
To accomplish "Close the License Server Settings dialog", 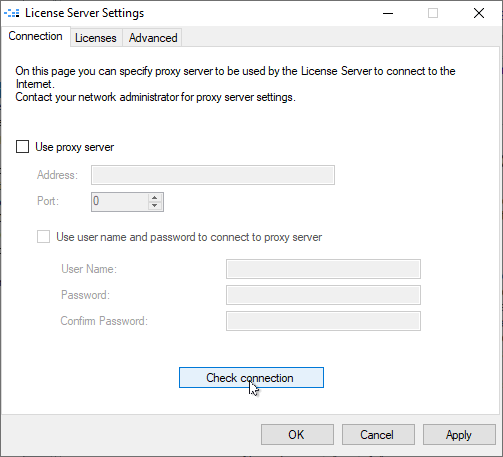I will [x=479, y=13].
